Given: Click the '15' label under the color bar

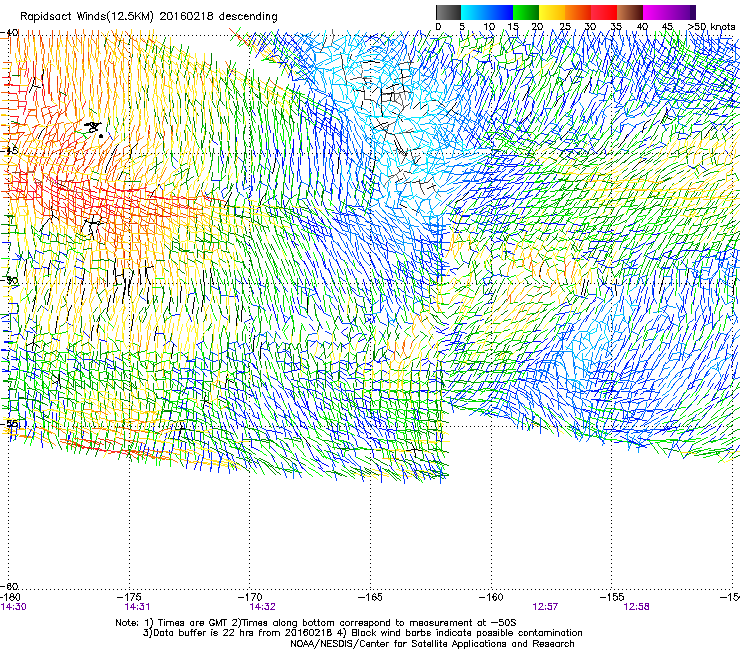Looking at the screenshot, I should click(513, 27).
